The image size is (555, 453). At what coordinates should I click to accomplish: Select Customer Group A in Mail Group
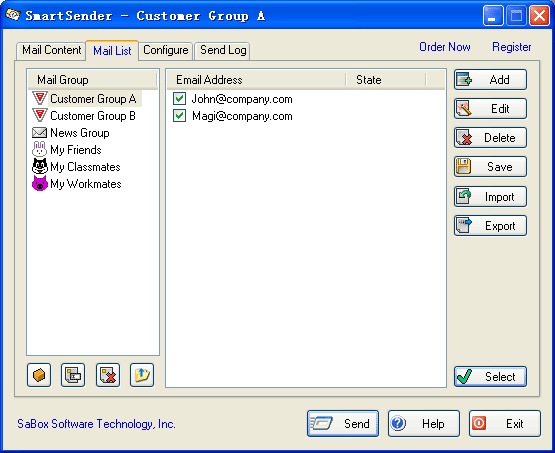[x=86, y=98]
